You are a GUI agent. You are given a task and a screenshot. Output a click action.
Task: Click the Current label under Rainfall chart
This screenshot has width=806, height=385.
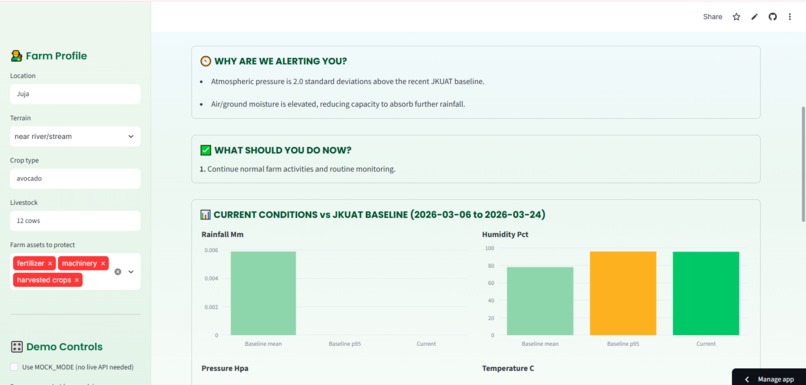[x=426, y=343]
